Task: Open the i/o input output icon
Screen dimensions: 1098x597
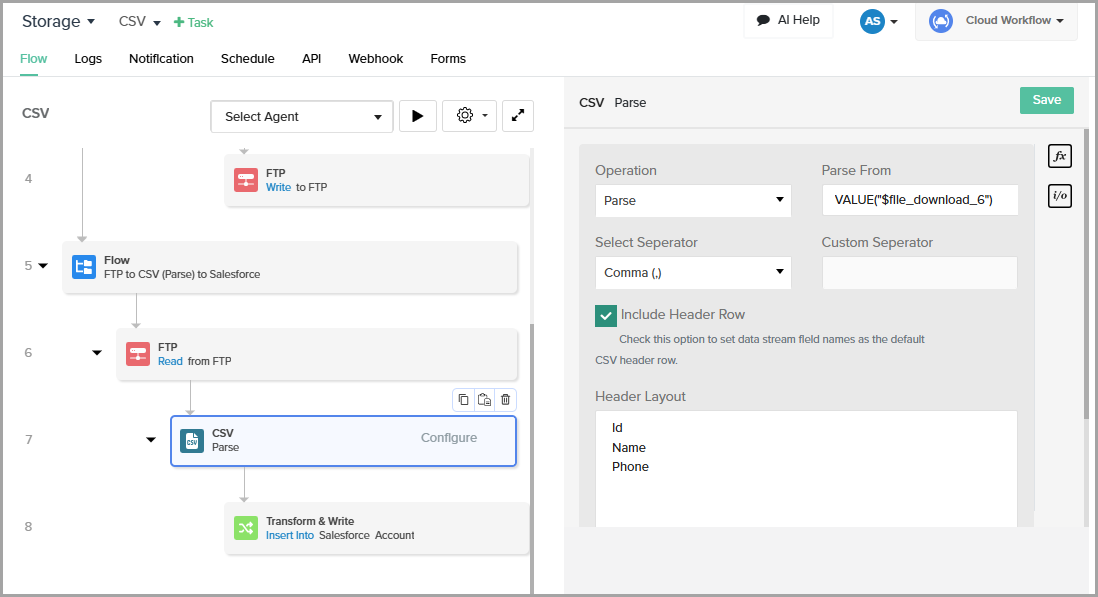Action: [x=1059, y=196]
